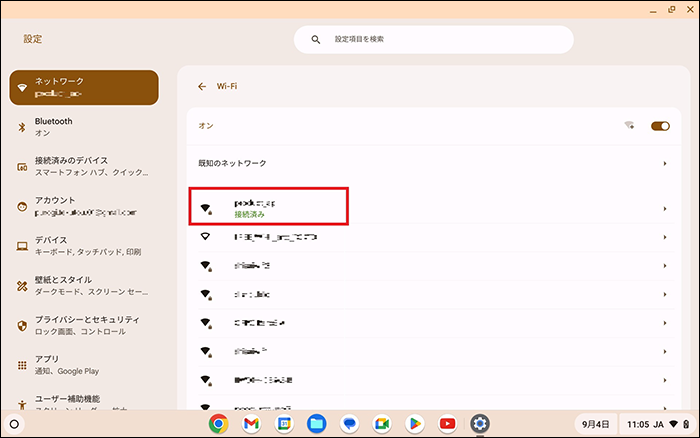This screenshot has height=438, width=700.
Task: Open details arrow for the connected network
Action: click(664, 209)
